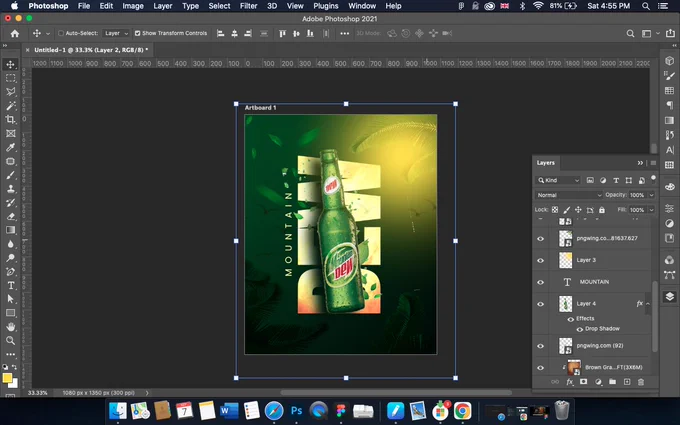Toggle visibility of the Drop Shadow effect
The width and height of the screenshot is (680, 425).
click(579, 329)
